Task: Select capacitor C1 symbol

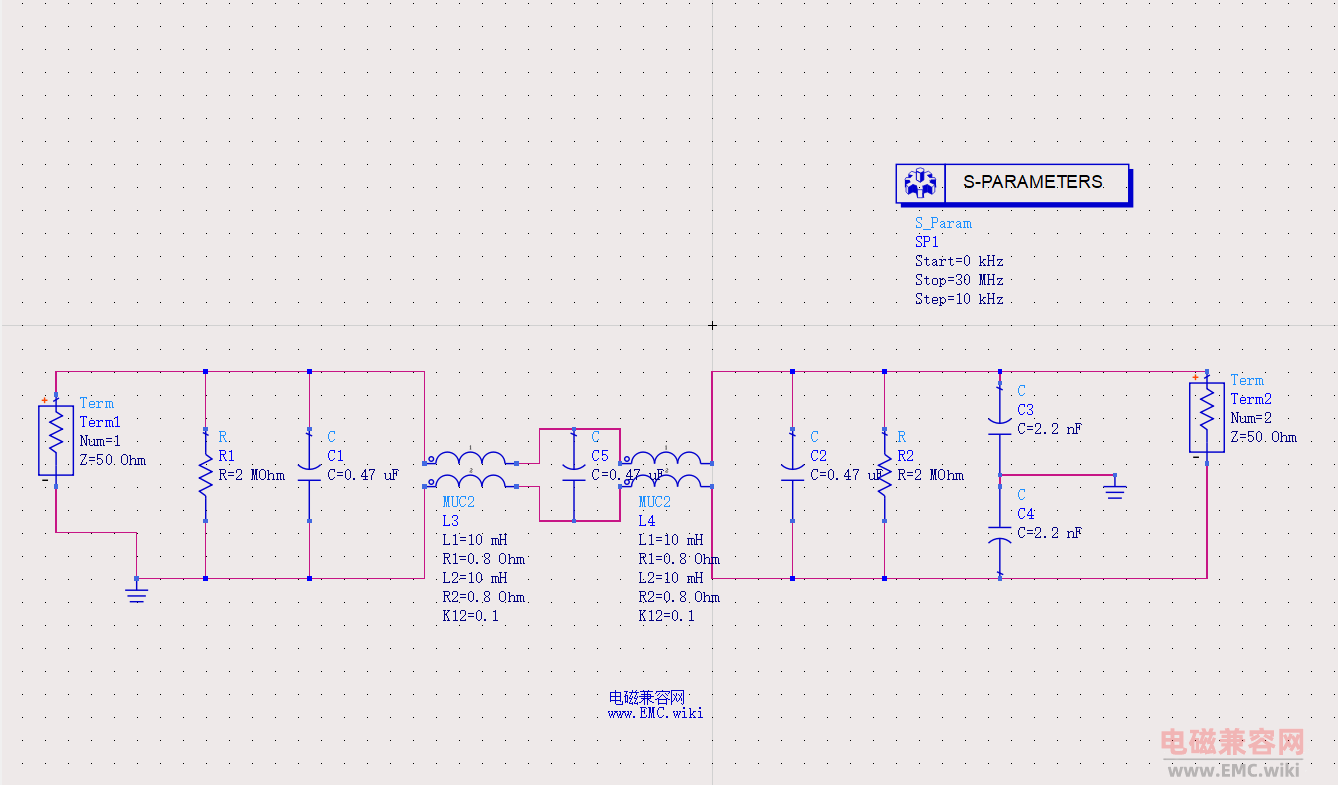Action: point(310,475)
